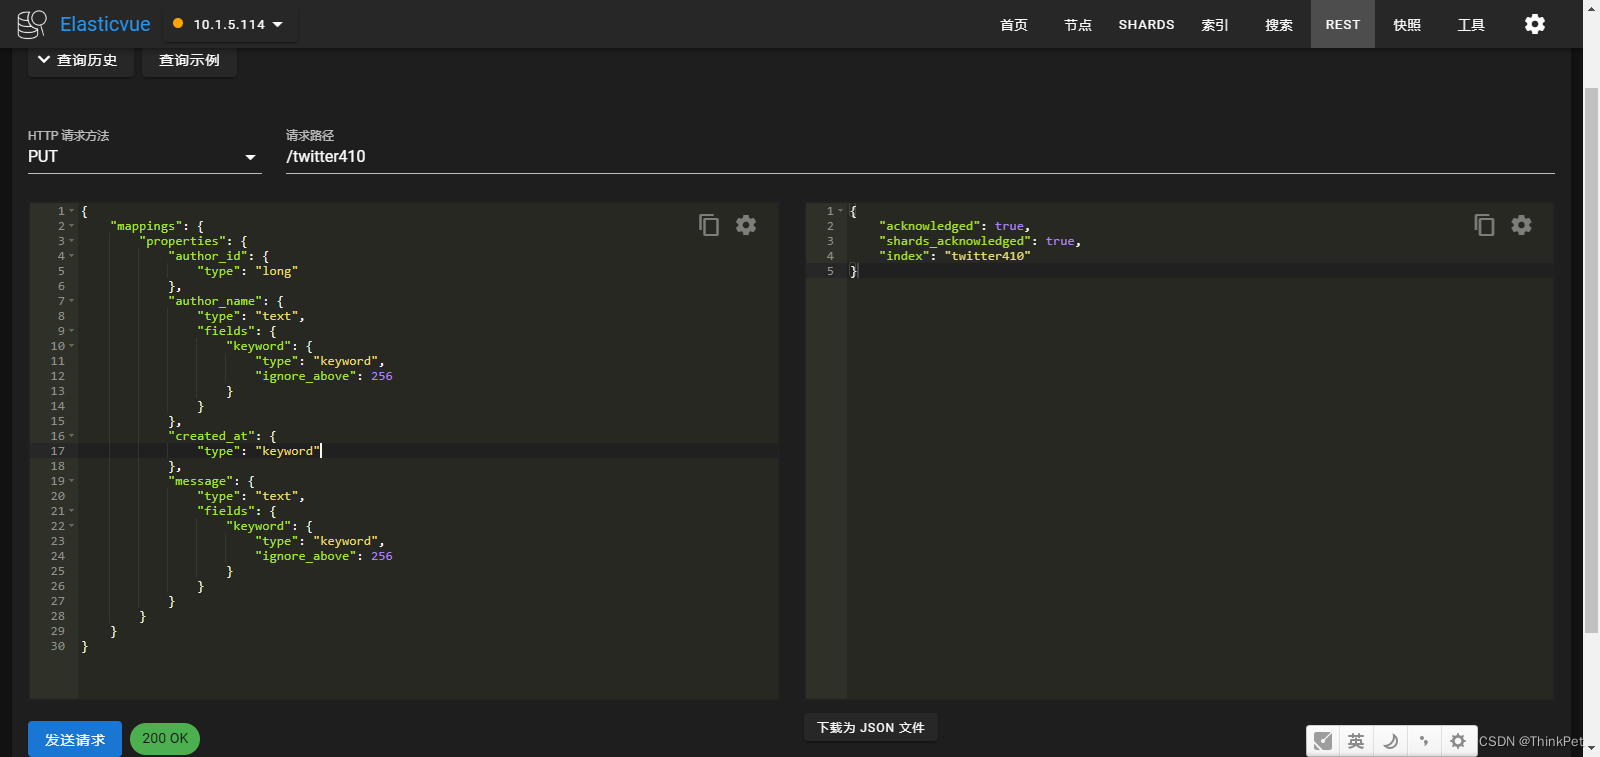Collapse the author_id fold at line 4
Viewport: 1600px width, 757px height.
pos(72,256)
